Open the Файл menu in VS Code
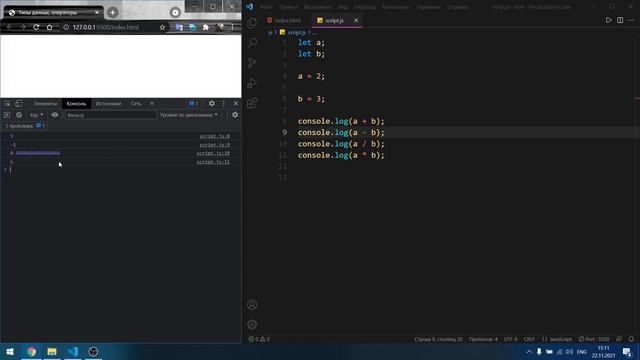640x360 pixels. point(266,7)
